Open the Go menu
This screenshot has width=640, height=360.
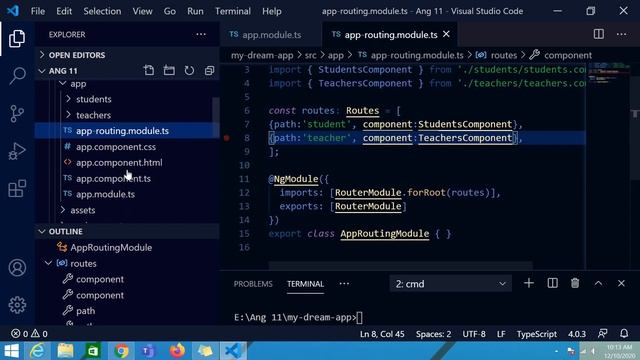pyautogui.click(x=169, y=11)
